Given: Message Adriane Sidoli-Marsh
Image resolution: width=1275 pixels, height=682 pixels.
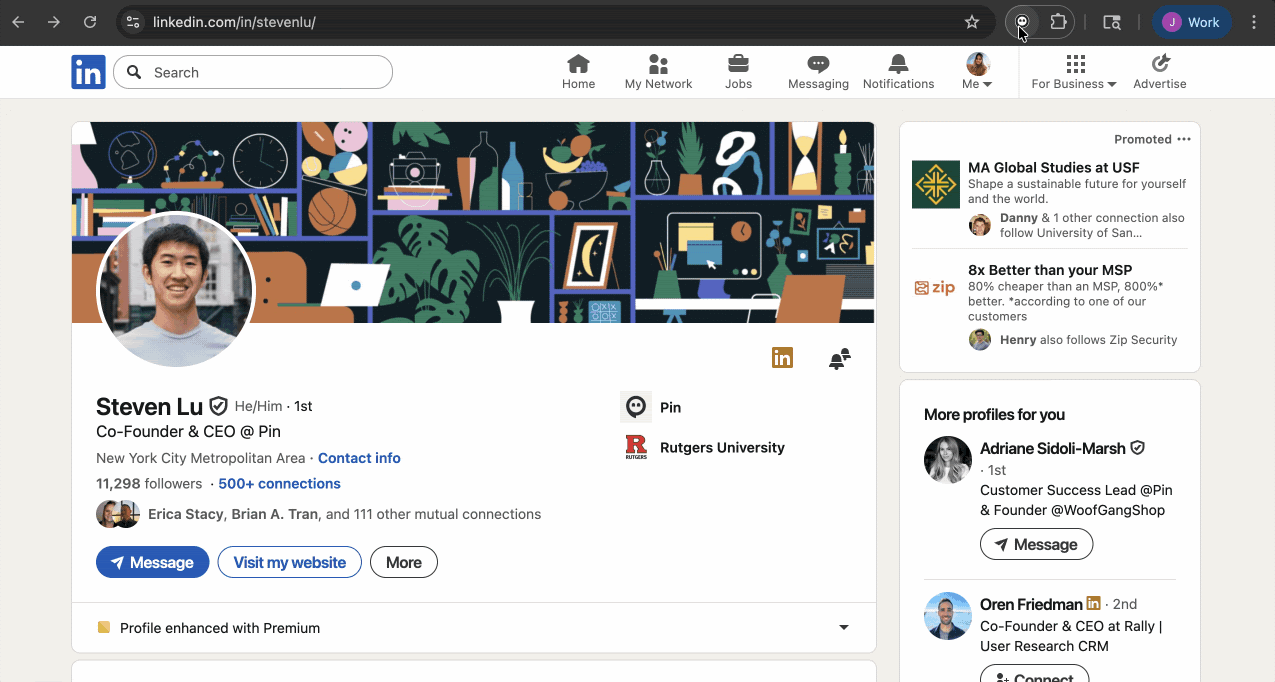Looking at the screenshot, I should pyautogui.click(x=1036, y=544).
